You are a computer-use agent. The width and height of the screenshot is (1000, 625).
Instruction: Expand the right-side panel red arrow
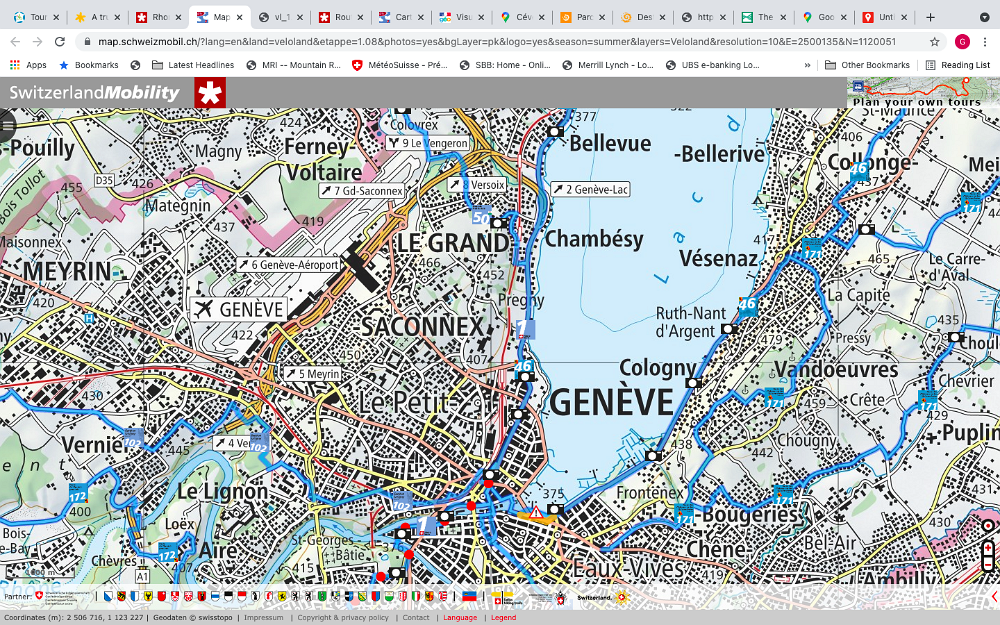pos(994,597)
